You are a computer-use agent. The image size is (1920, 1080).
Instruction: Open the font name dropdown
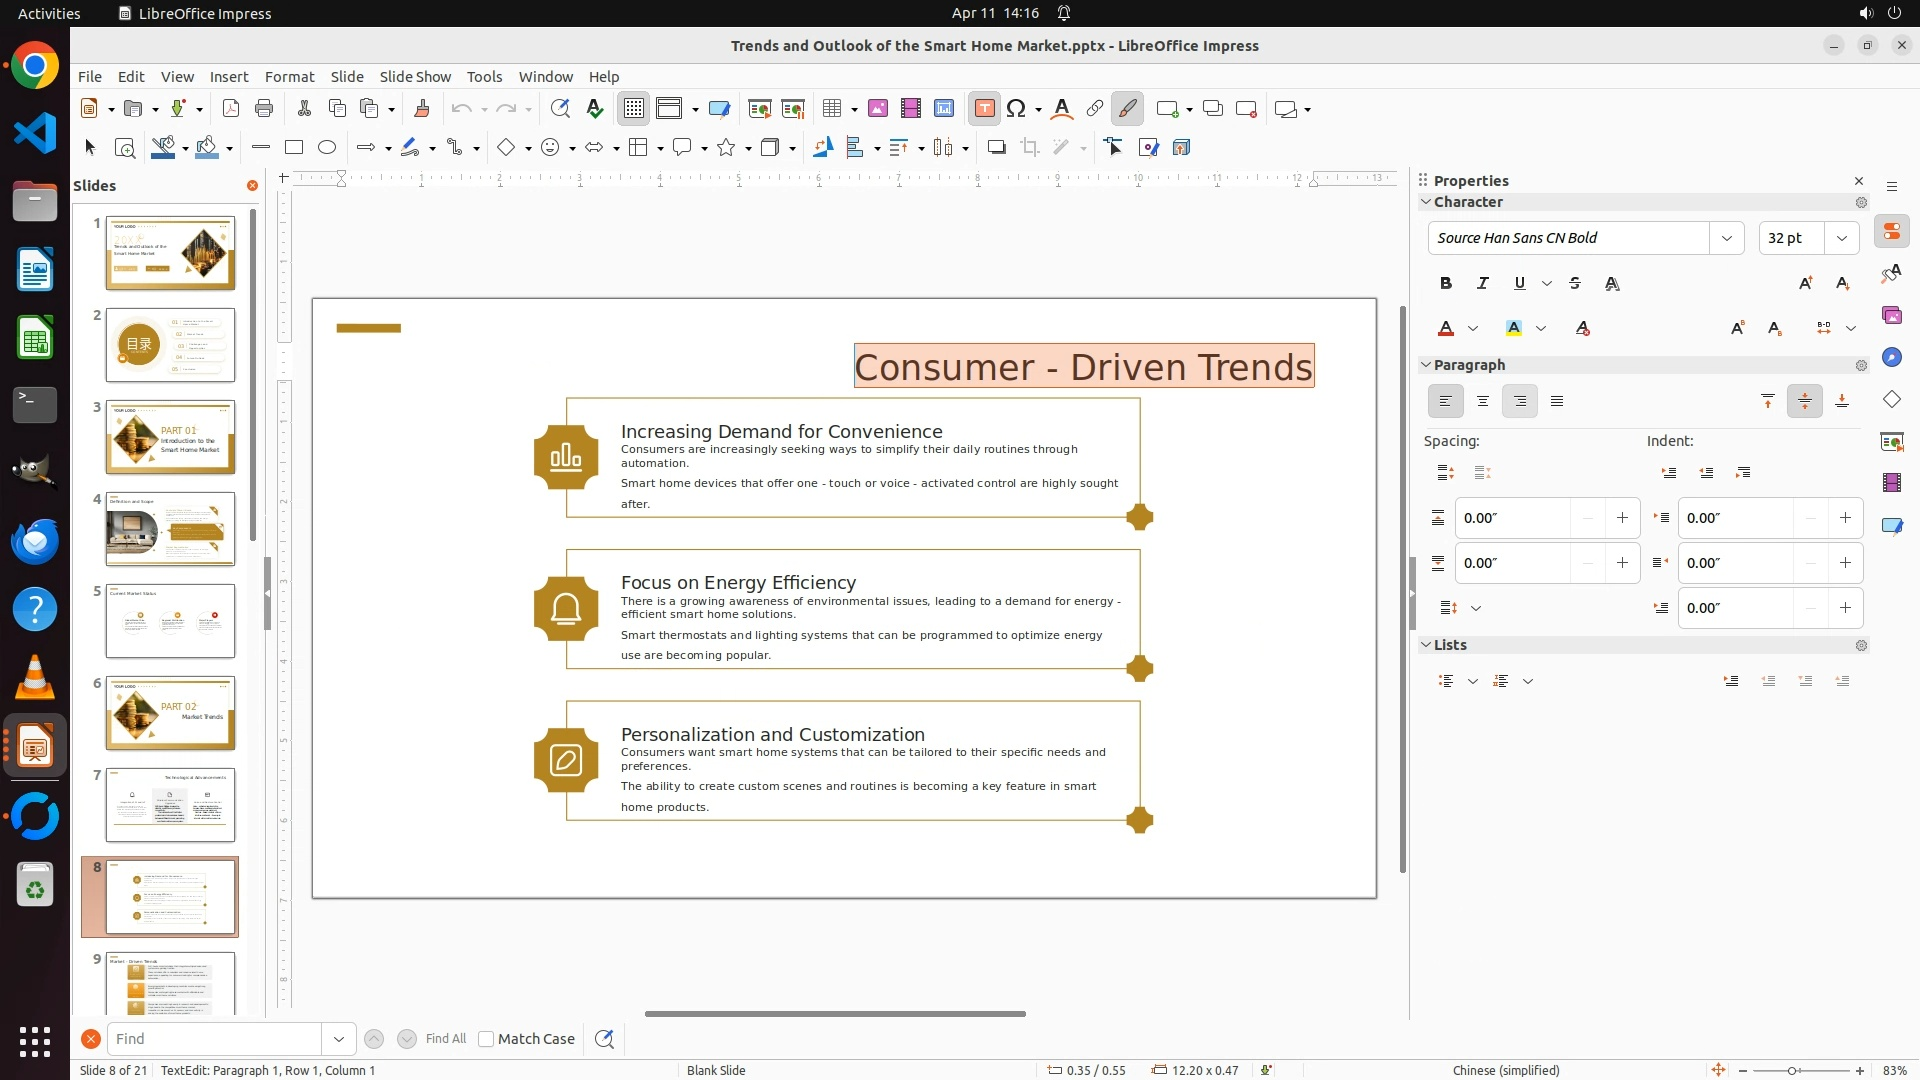1726,238
